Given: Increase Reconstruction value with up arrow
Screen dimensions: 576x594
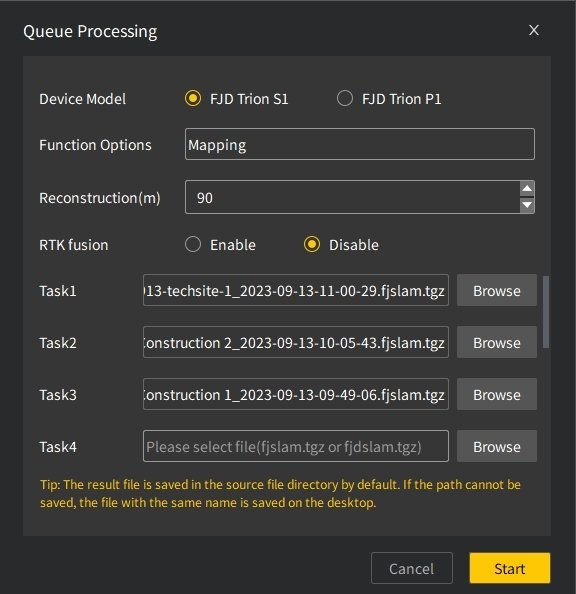Looking at the screenshot, I should click(x=527, y=189).
